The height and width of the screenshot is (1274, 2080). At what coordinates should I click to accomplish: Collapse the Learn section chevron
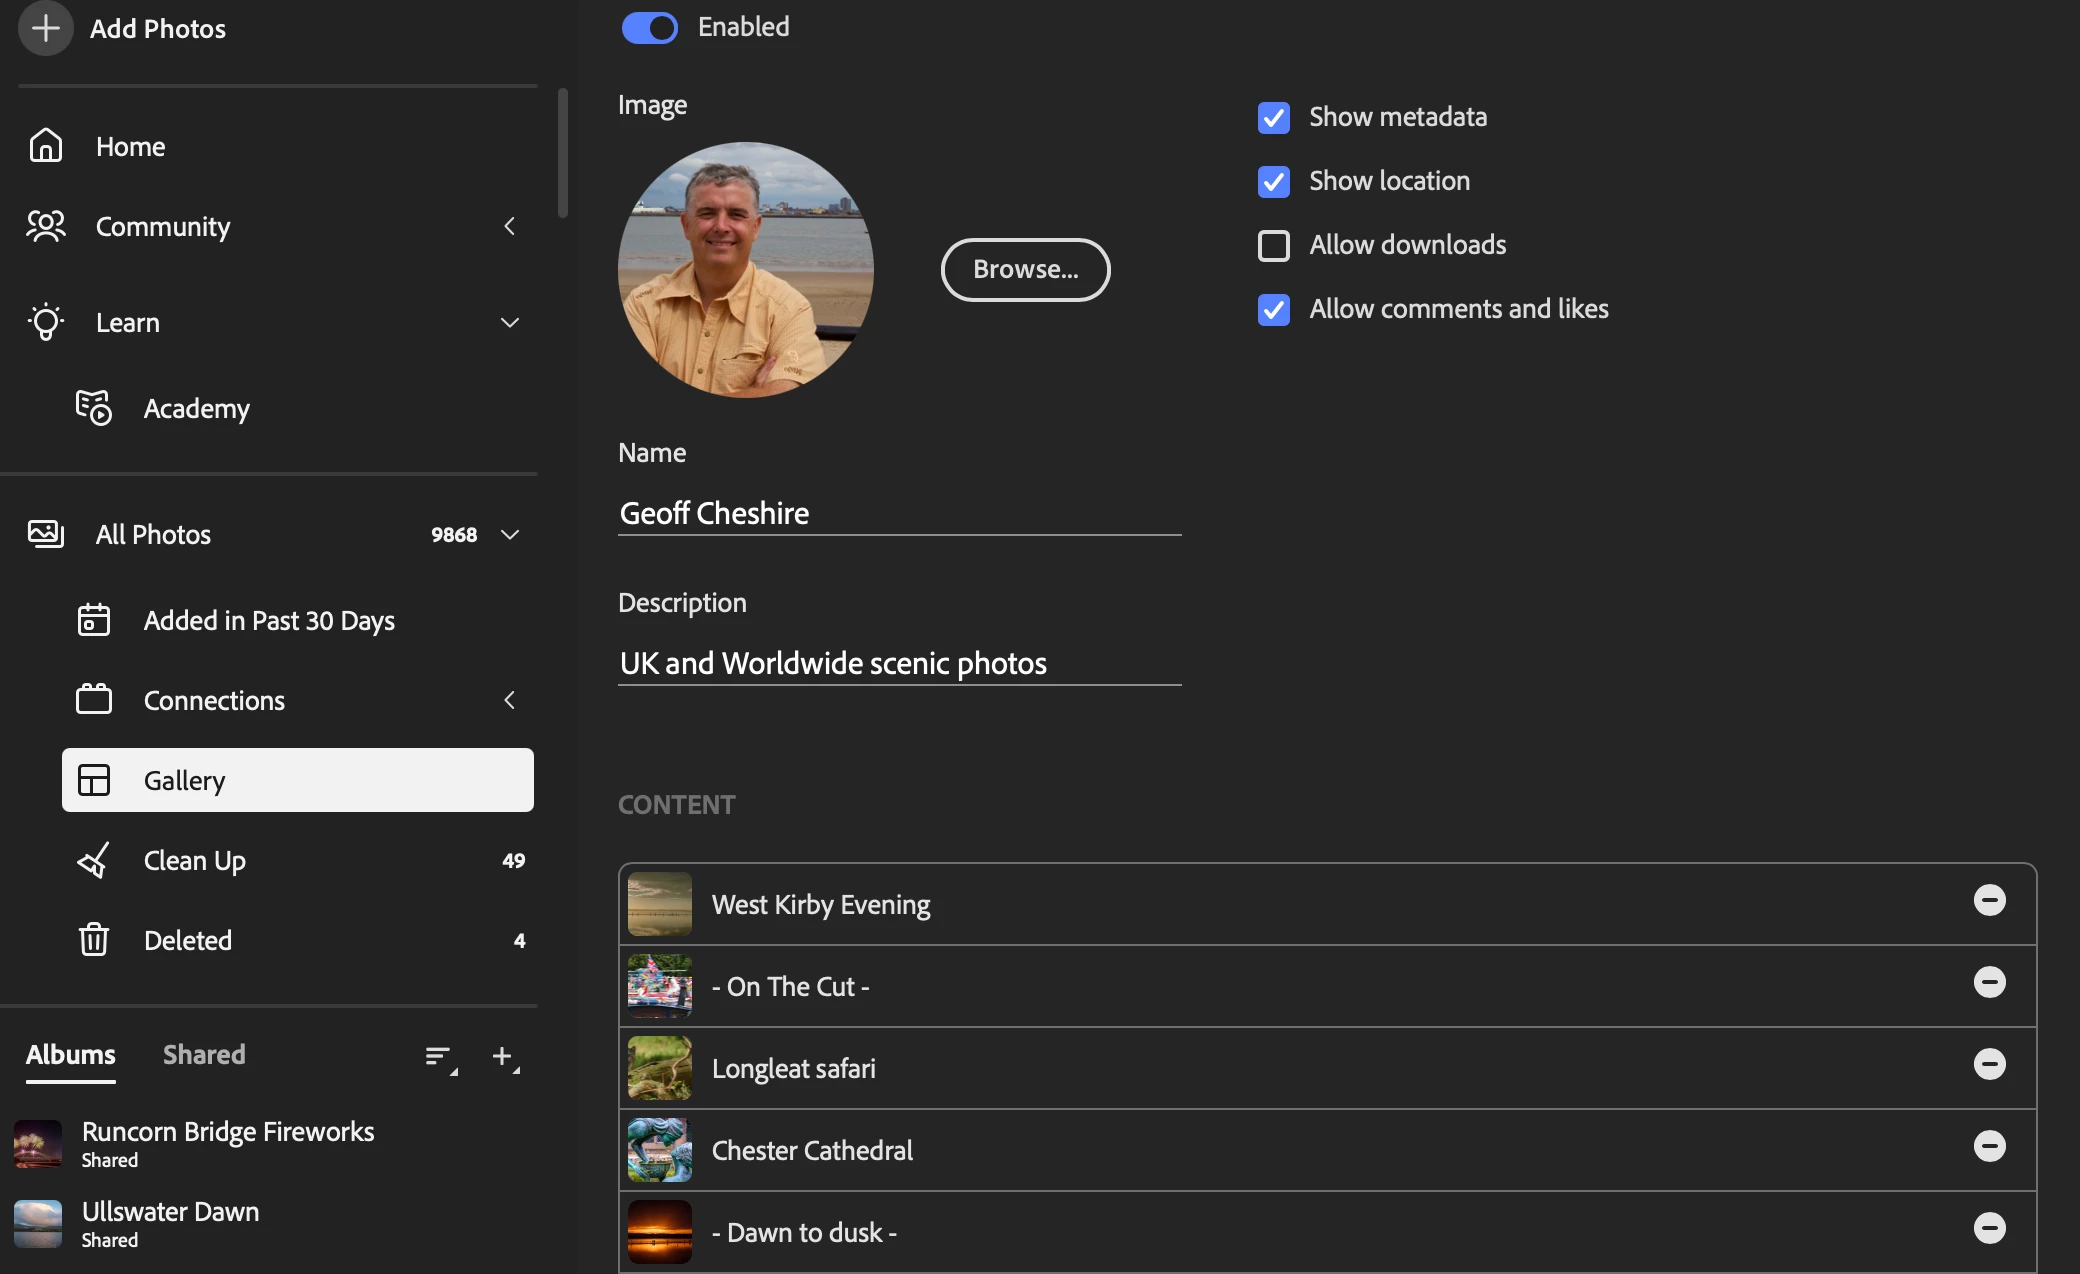point(510,323)
